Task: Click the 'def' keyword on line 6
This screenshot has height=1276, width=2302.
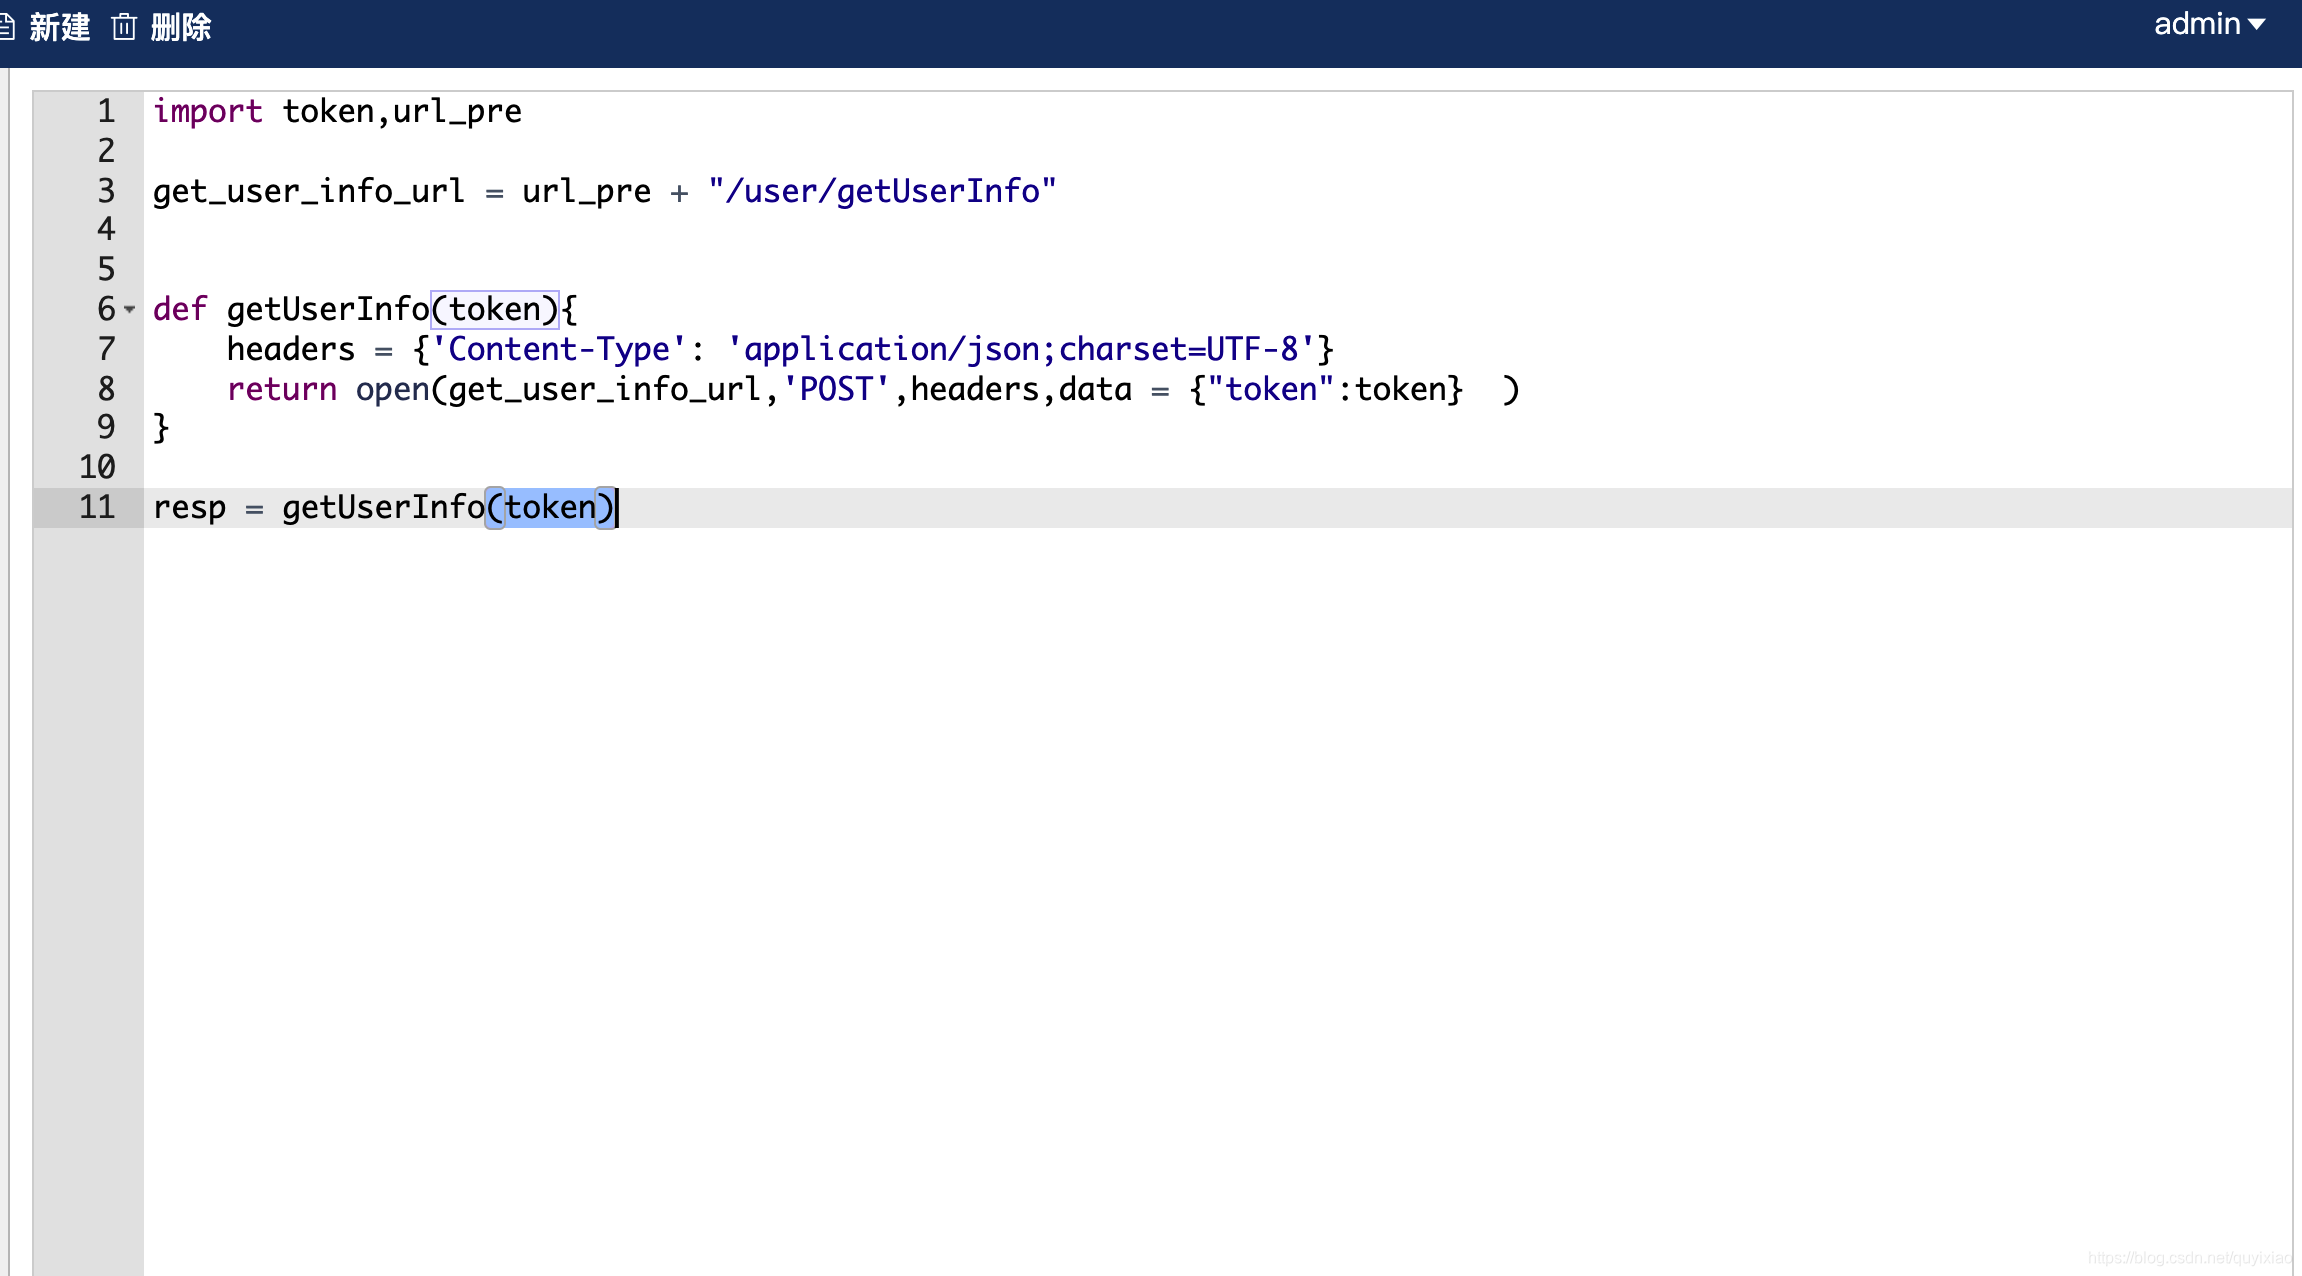Action: 180,309
